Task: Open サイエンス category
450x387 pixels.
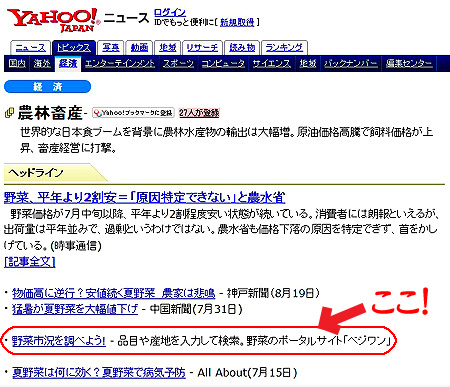Action: (x=271, y=63)
